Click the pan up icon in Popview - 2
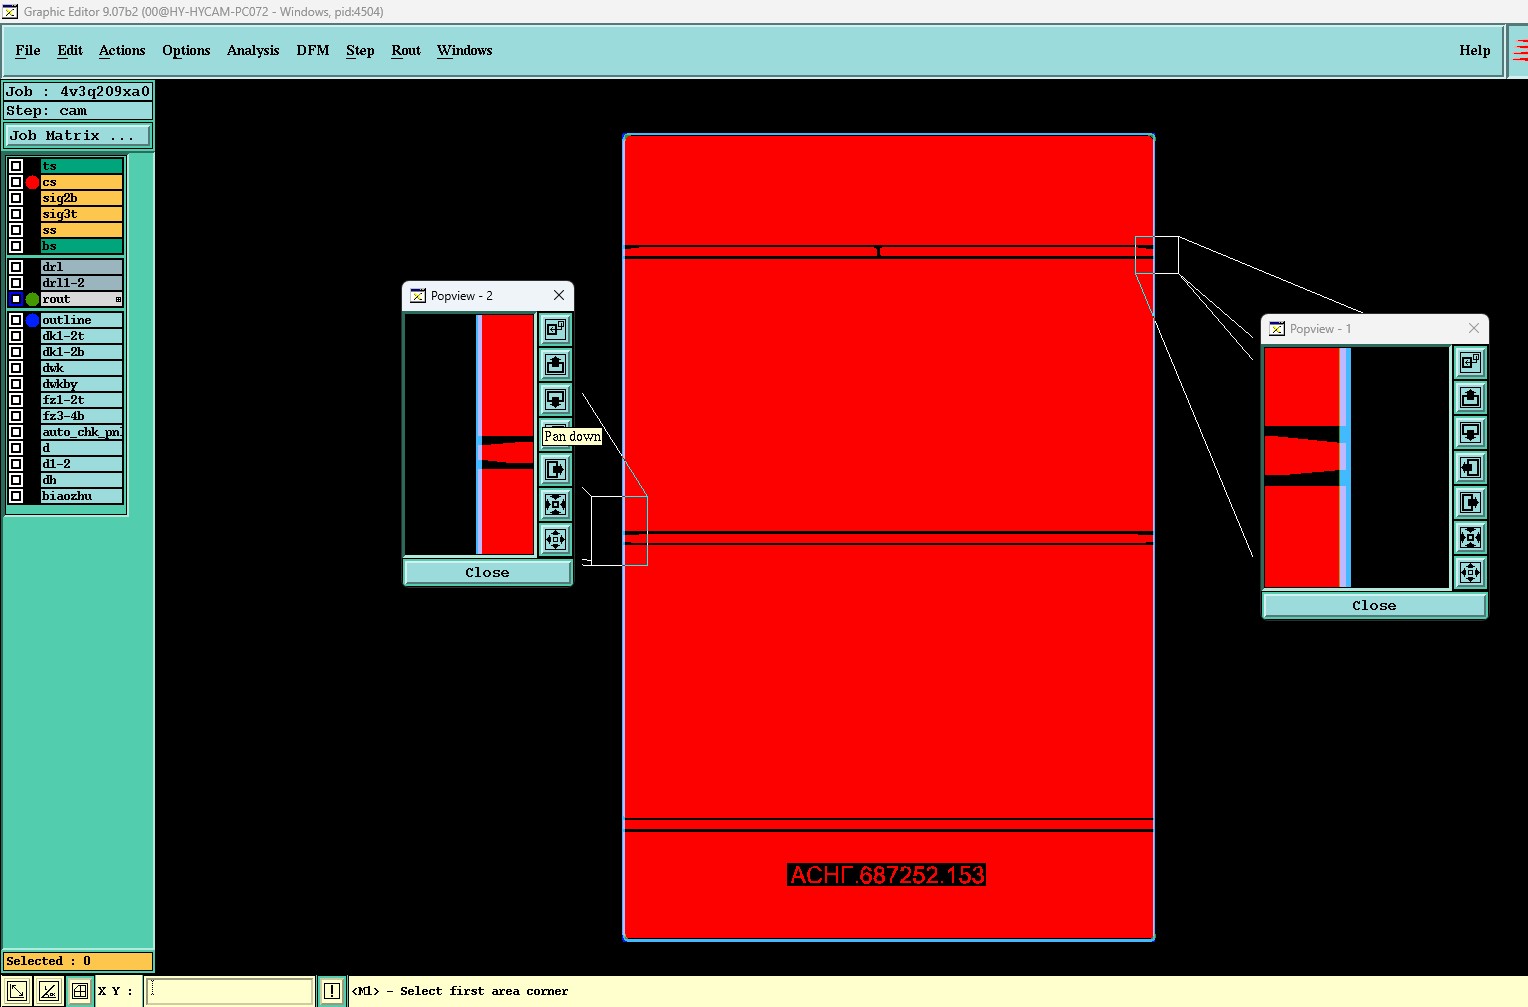The image size is (1528, 1007). [555, 364]
